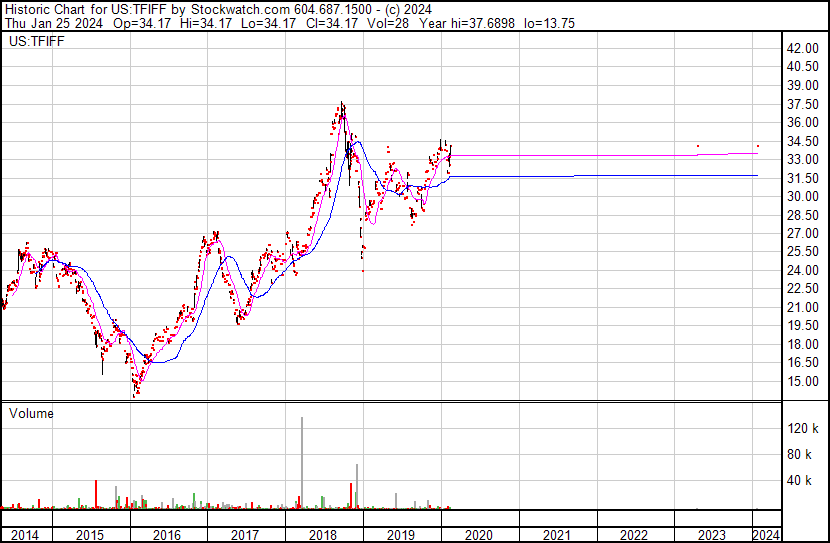Click the 33.00 price axis value

pos(803,159)
